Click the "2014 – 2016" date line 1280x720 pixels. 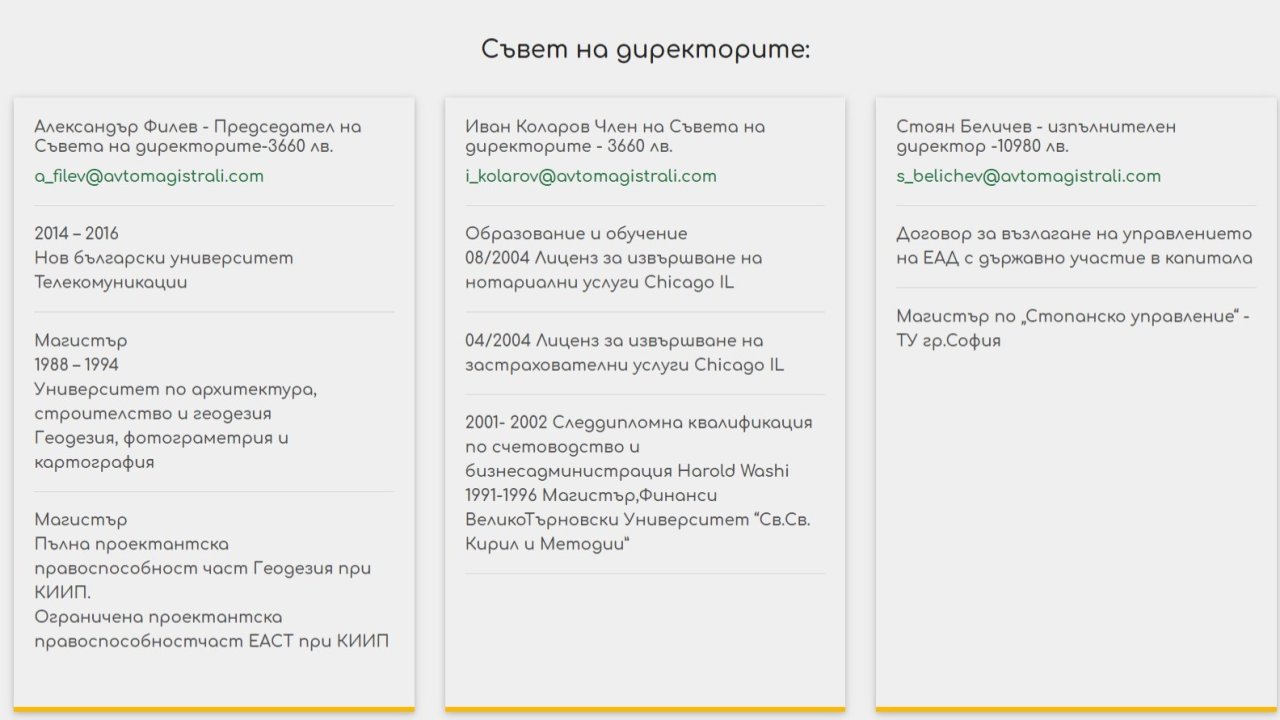pos(76,234)
